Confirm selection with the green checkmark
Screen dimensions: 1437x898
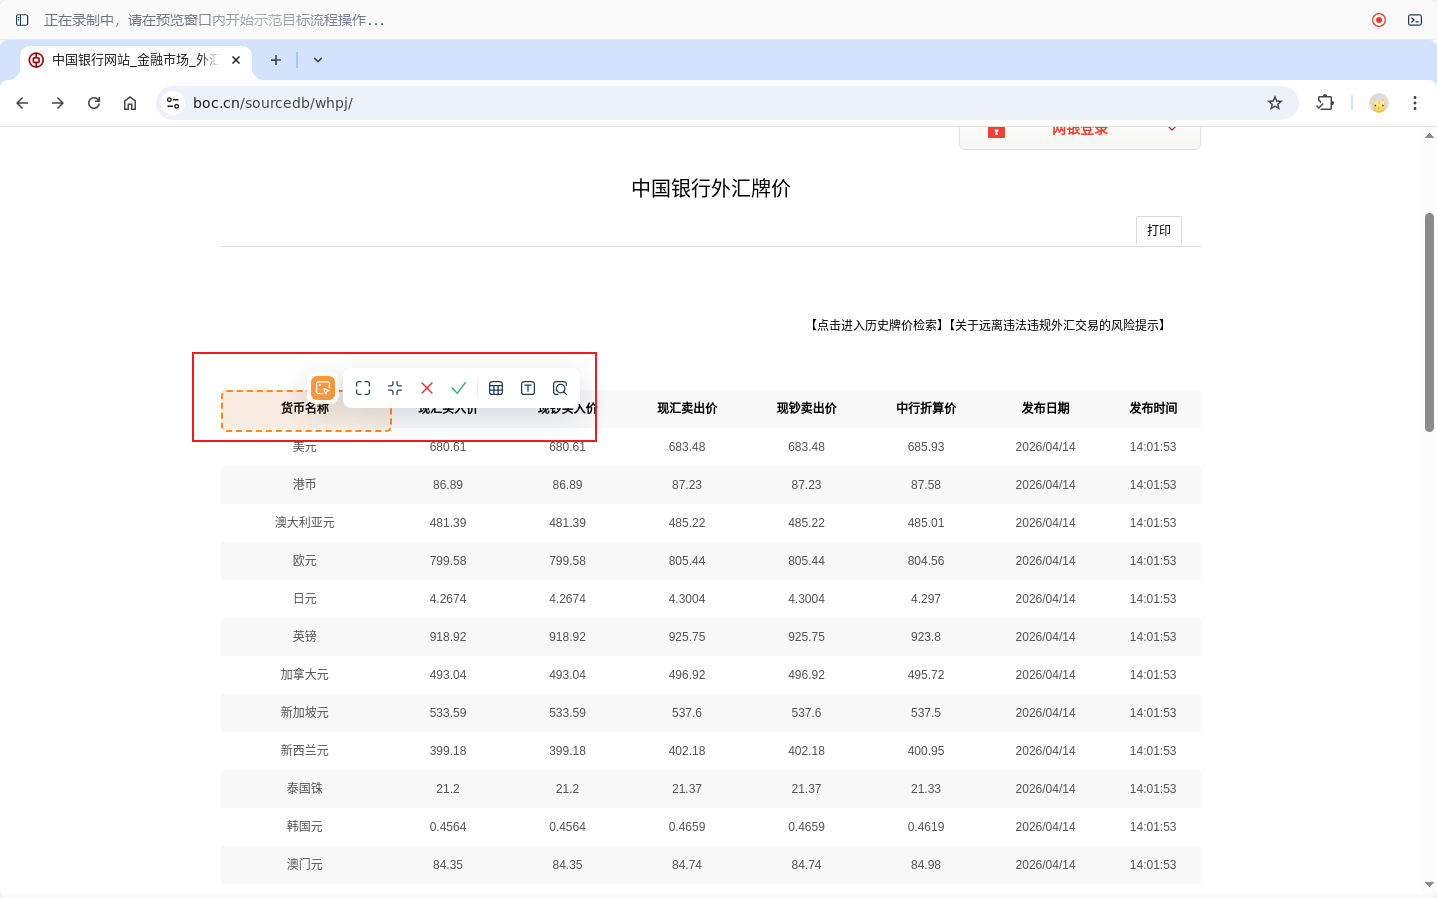(x=459, y=388)
